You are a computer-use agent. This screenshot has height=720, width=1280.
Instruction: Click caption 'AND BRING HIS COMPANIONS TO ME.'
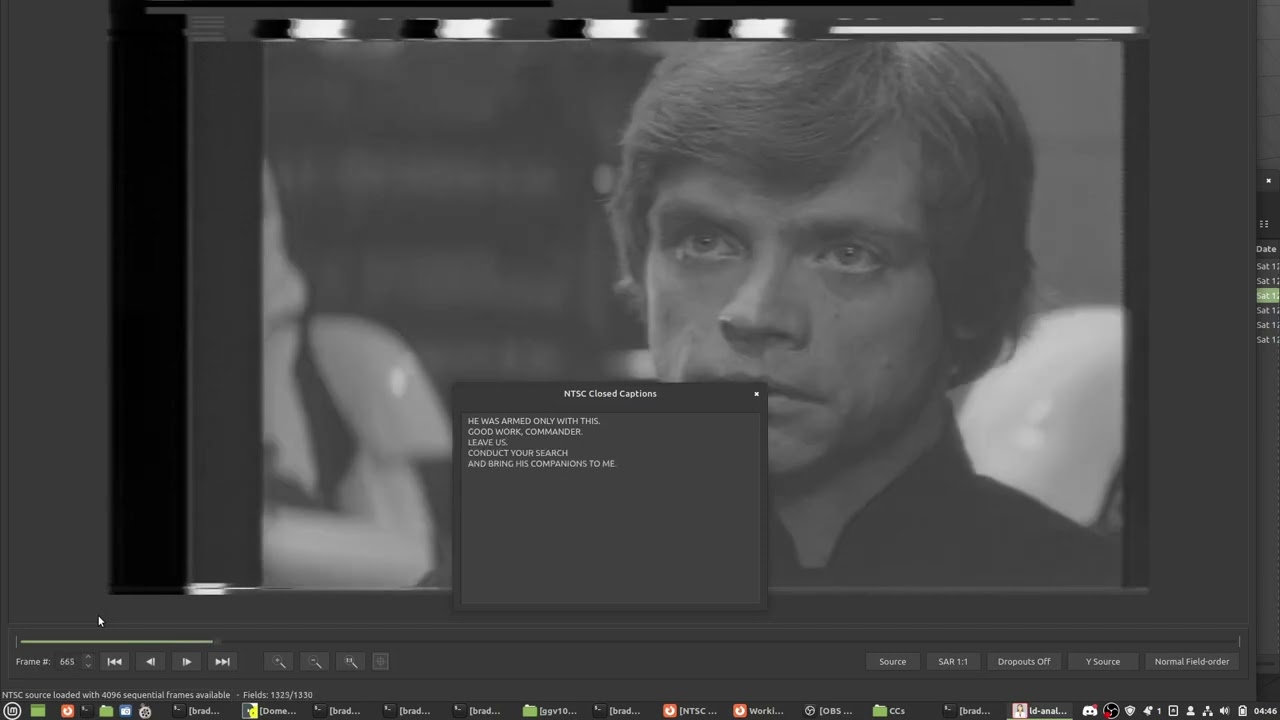click(542, 464)
